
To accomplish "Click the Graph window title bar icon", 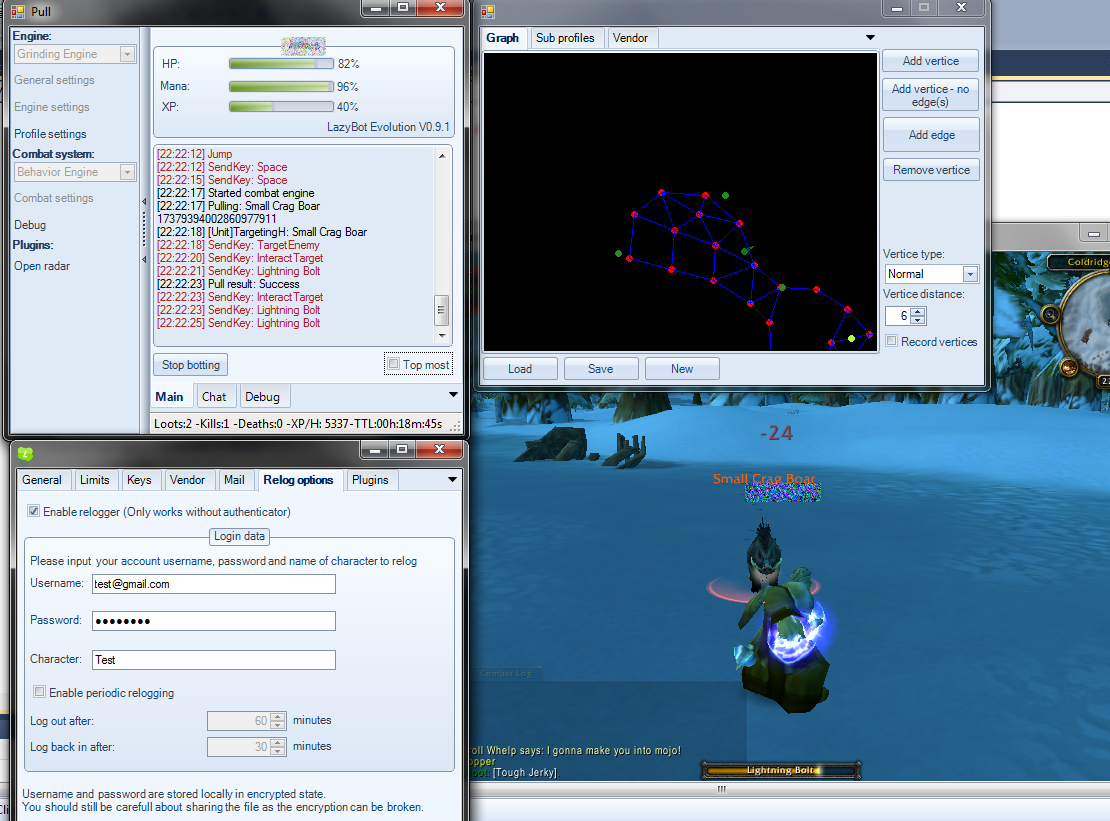I will [x=488, y=11].
